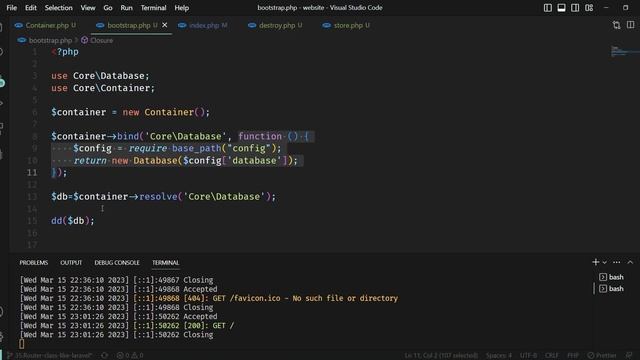Viewport: 640px width, 360px height.
Task: Open the Selection menu
Action: [58, 8]
